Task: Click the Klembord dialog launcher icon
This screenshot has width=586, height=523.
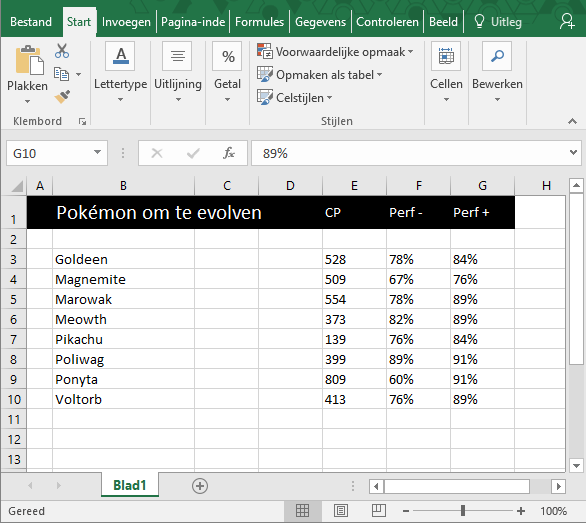Action: coord(83,121)
